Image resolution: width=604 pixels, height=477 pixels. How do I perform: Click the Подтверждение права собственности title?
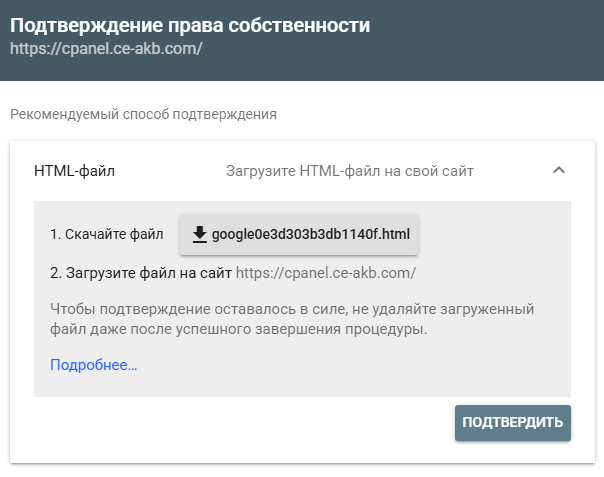point(190,26)
